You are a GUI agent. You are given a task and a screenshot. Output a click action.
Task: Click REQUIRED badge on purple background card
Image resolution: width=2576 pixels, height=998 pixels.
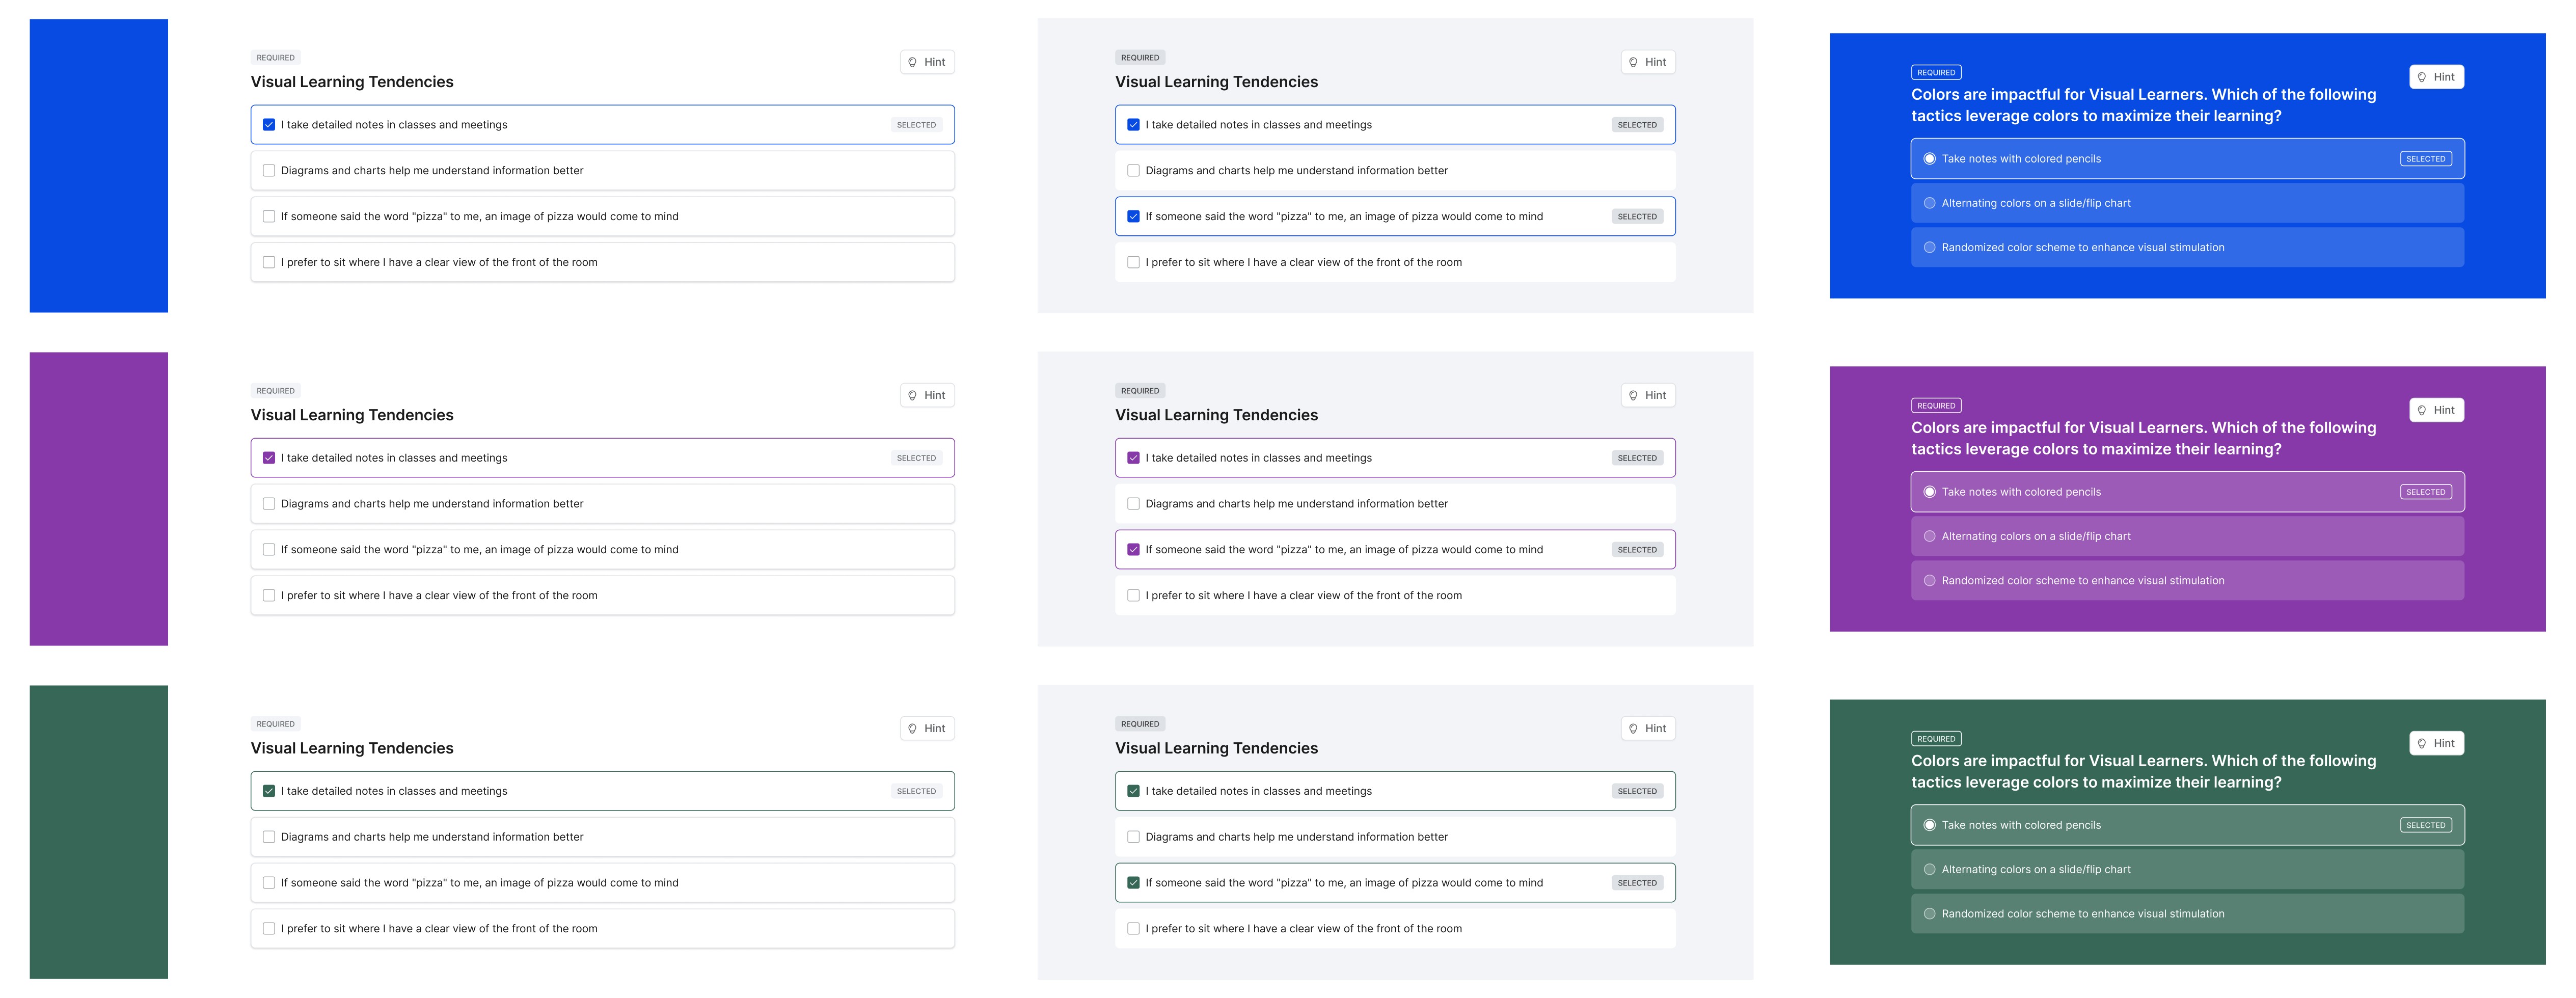(x=1936, y=406)
